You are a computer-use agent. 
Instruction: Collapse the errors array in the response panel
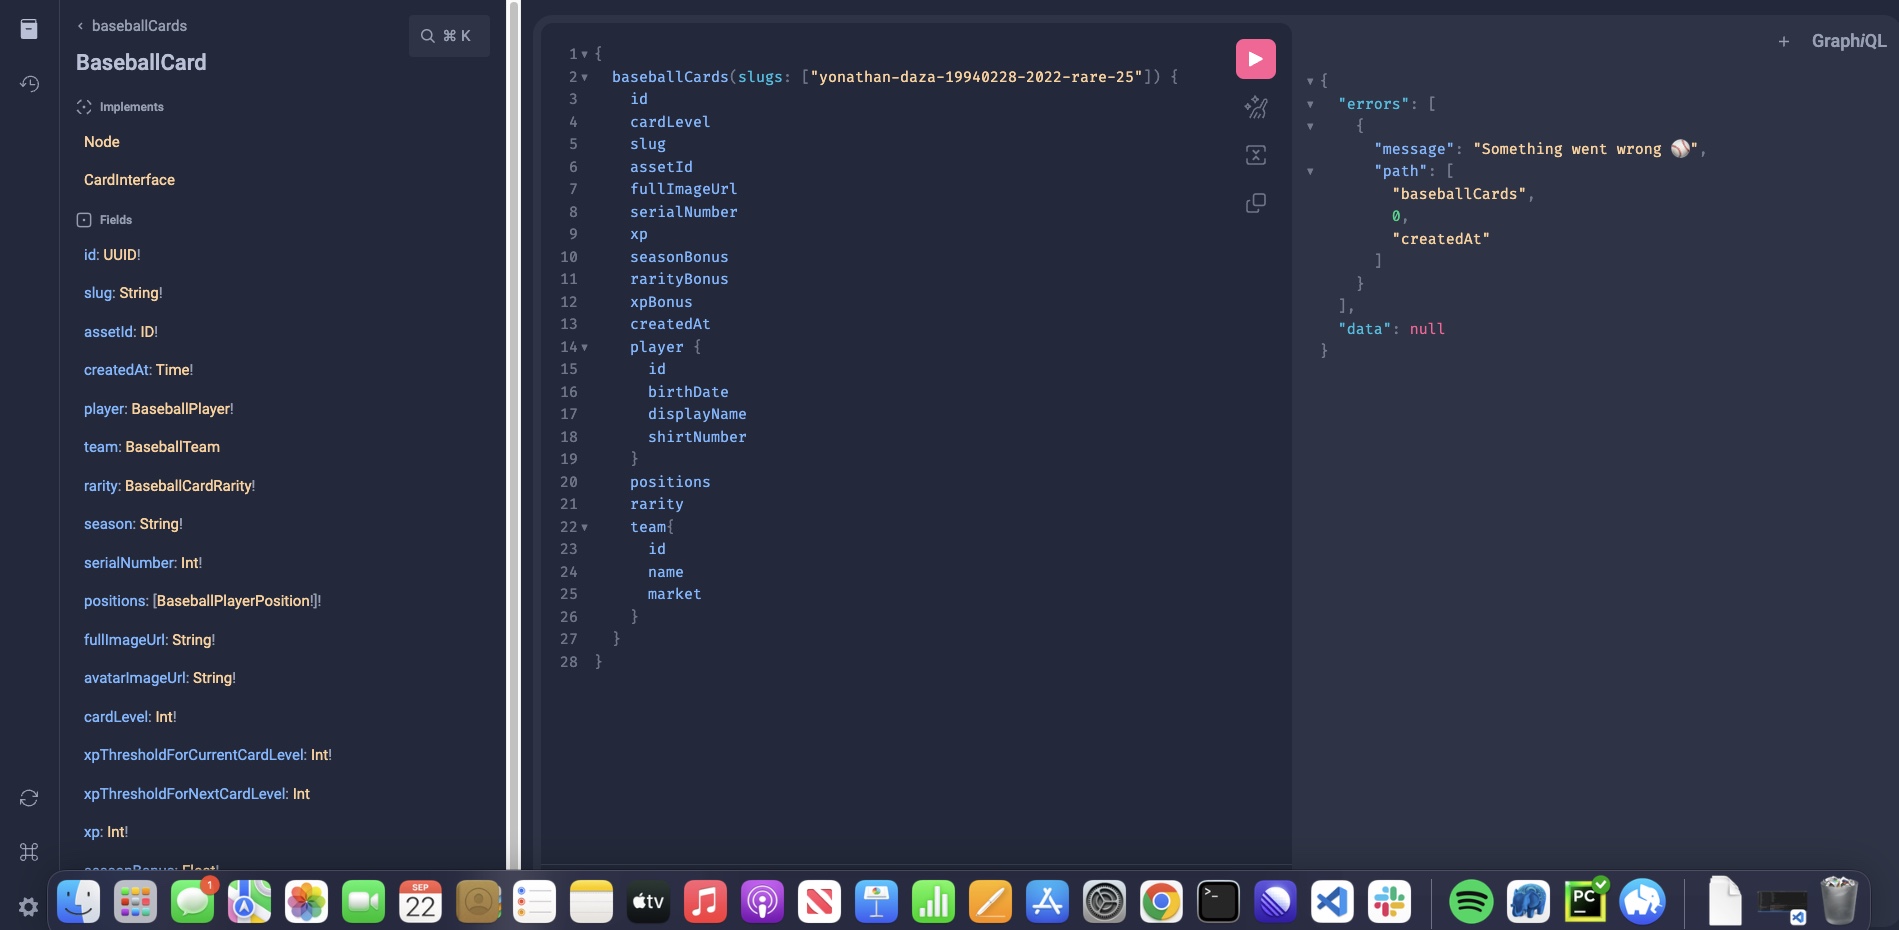1310,103
